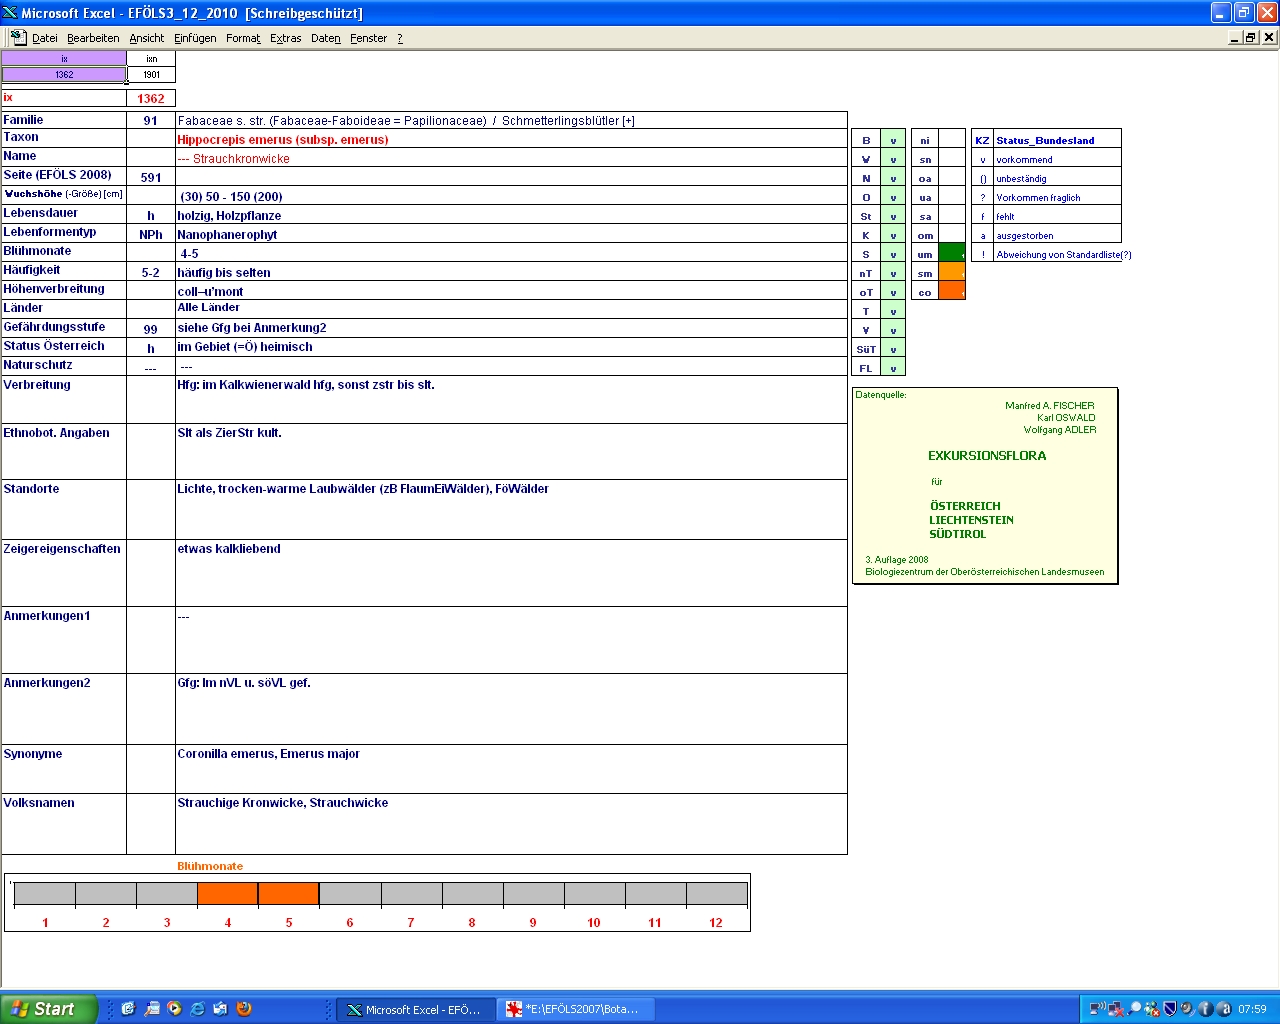This screenshot has width=1280, height=1024.
Task: Open the Extras menu
Action: (x=285, y=38)
